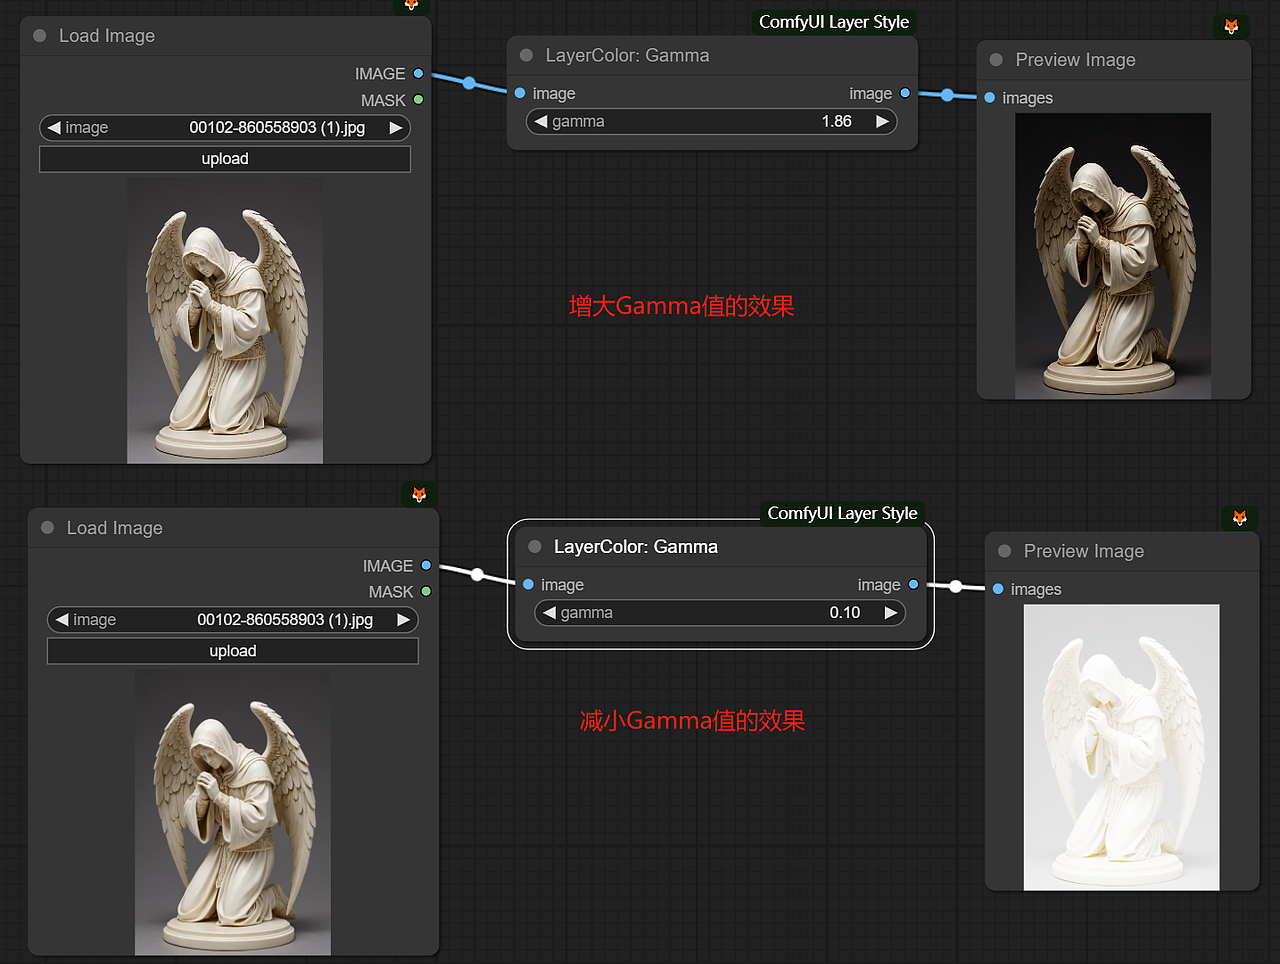The width and height of the screenshot is (1280, 964).
Task: Click the images input port on the lower Preview Image node
Action: coord(998,589)
